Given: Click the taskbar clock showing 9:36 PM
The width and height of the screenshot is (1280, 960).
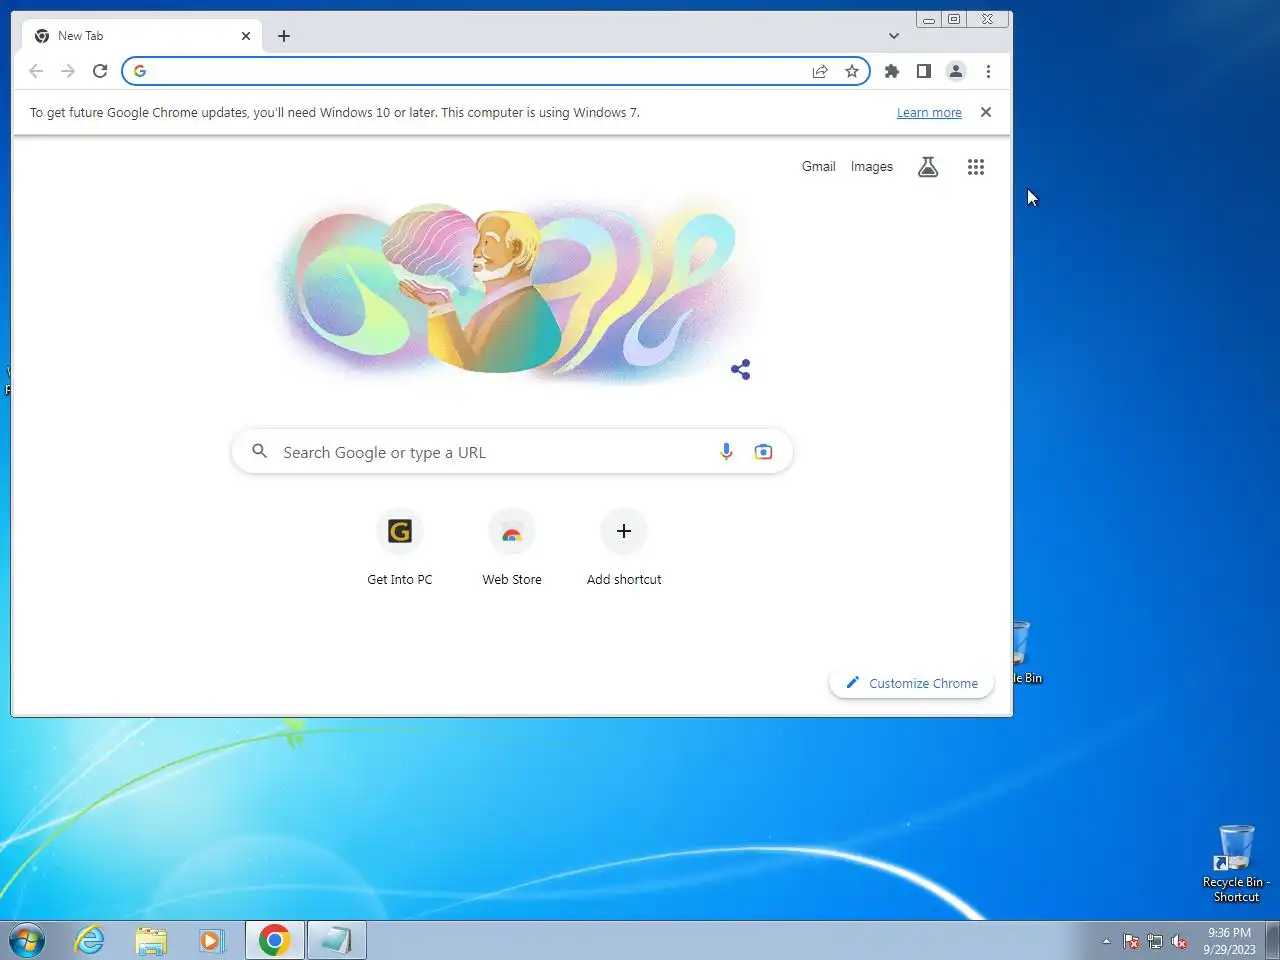Looking at the screenshot, I should 1229,941.
